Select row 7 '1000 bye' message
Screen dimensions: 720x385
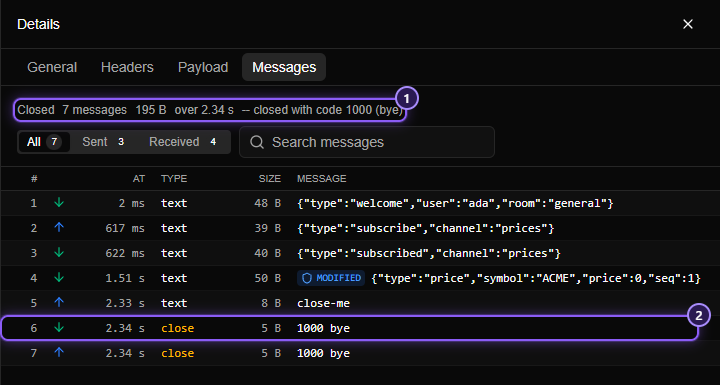pos(323,353)
